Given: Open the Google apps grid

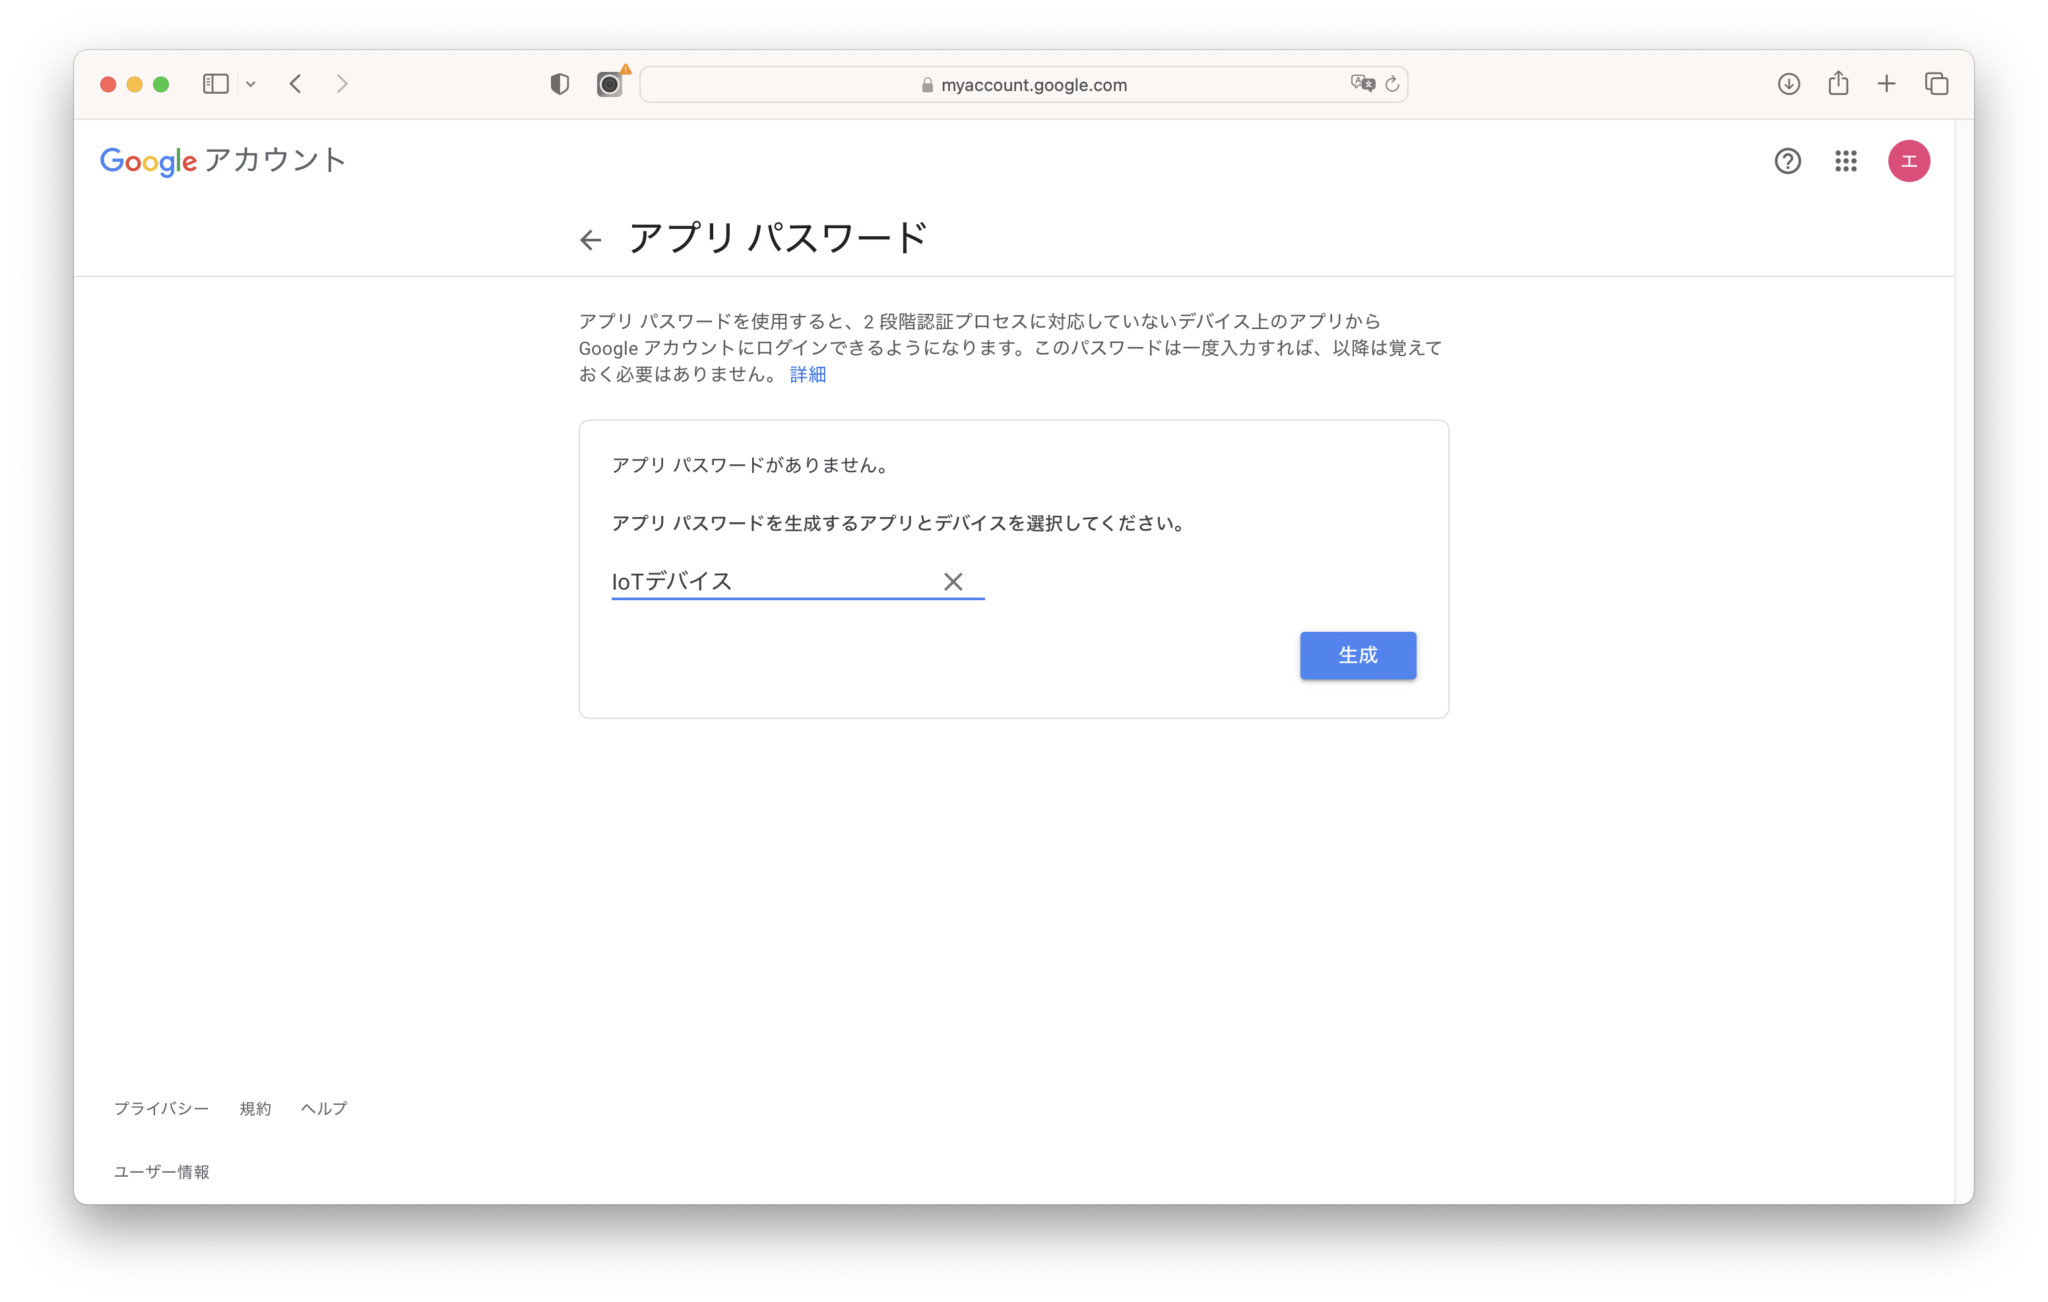Looking at the screenshot, I should pos(1846,161).
